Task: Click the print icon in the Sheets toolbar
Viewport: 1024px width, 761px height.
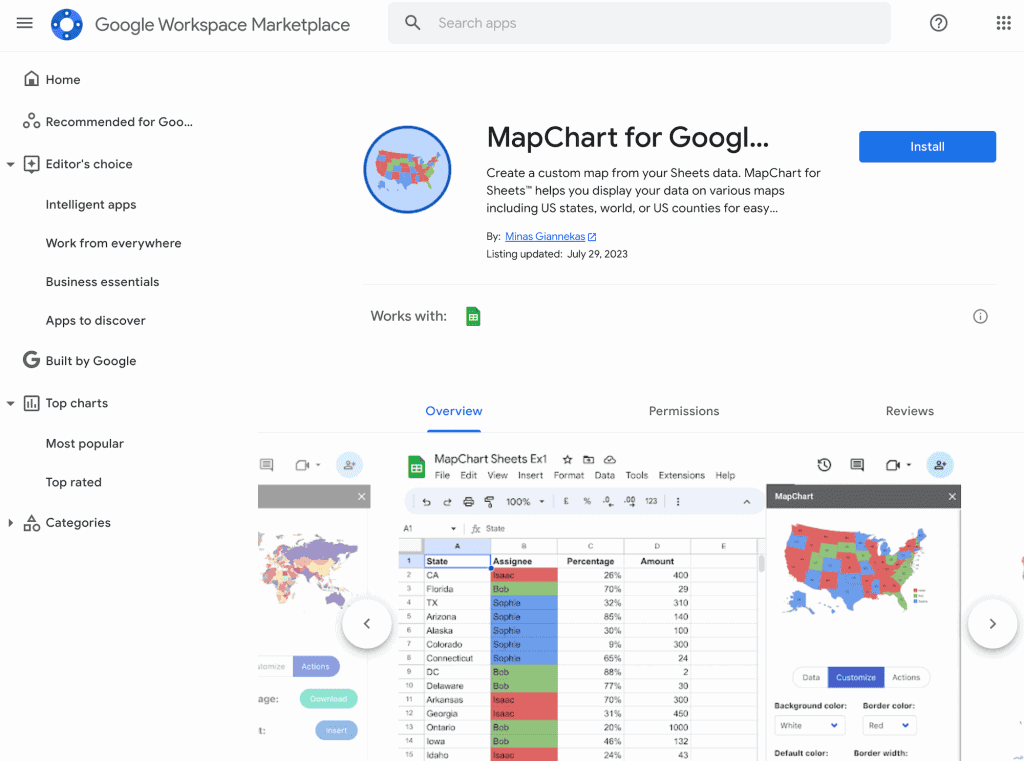Action: 468,502
